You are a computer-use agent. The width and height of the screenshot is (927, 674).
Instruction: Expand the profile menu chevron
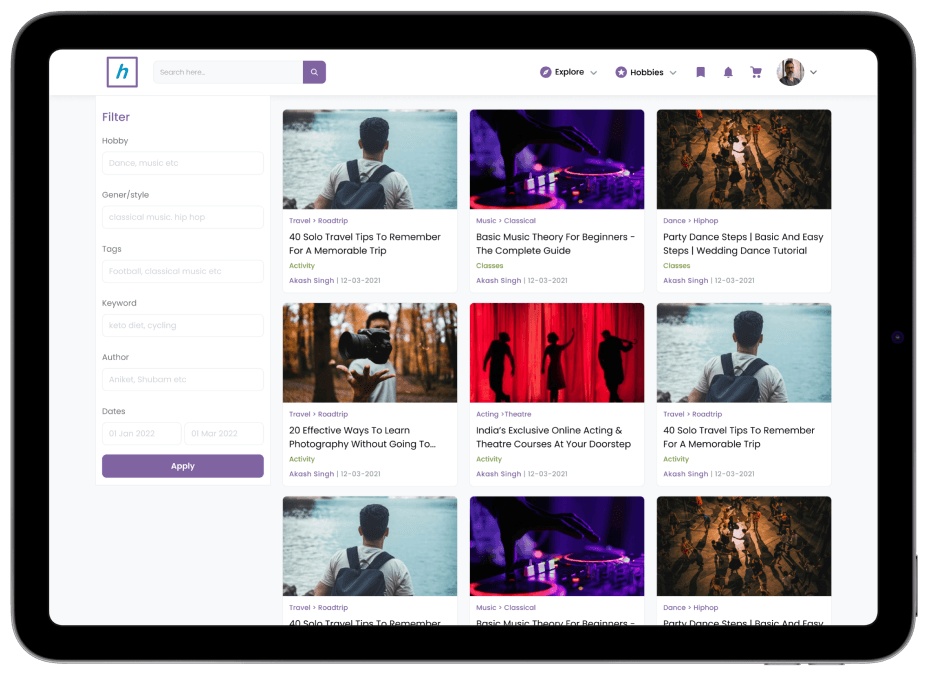click(x=813, y=72)
